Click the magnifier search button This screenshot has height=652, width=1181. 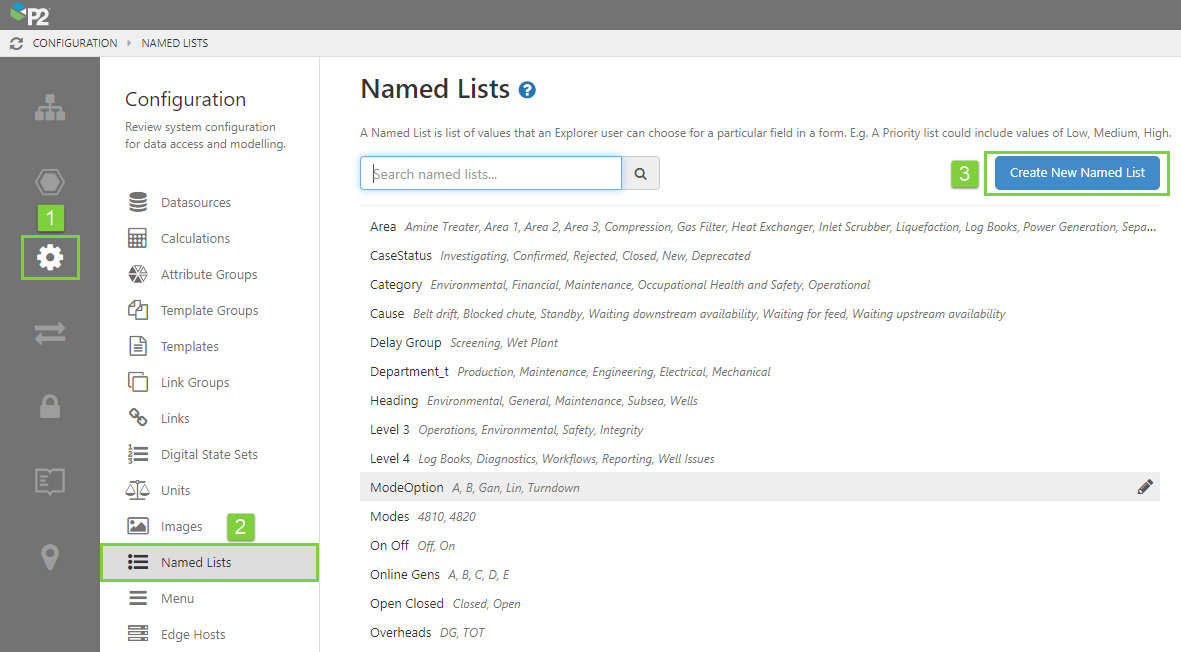pyautogui.click(x=641, y=173)
